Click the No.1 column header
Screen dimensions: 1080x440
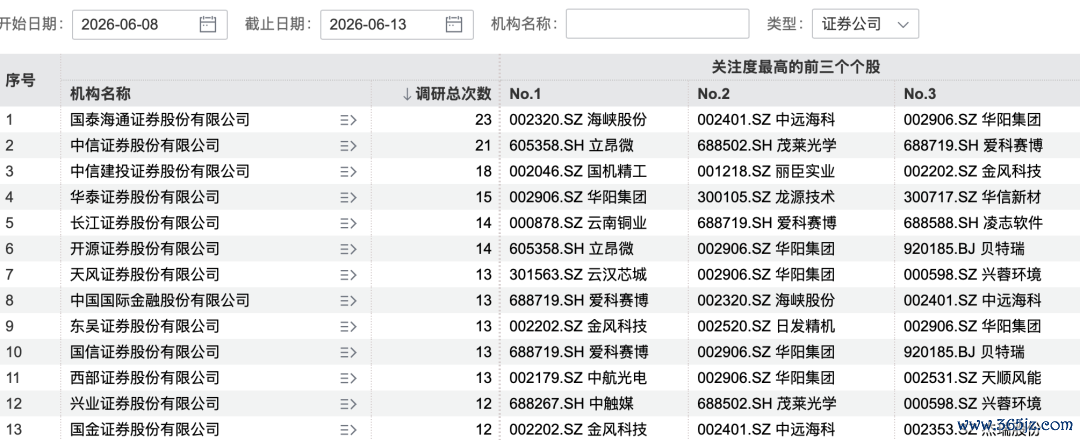coord(525,94)
